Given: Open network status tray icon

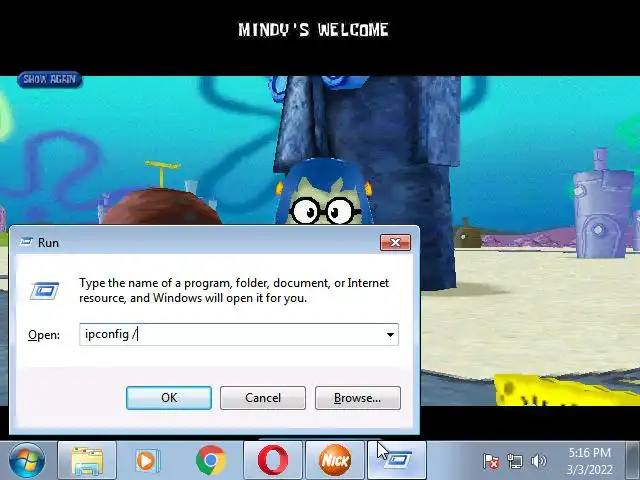Looking at the screenshot, I should click(515, 461).
